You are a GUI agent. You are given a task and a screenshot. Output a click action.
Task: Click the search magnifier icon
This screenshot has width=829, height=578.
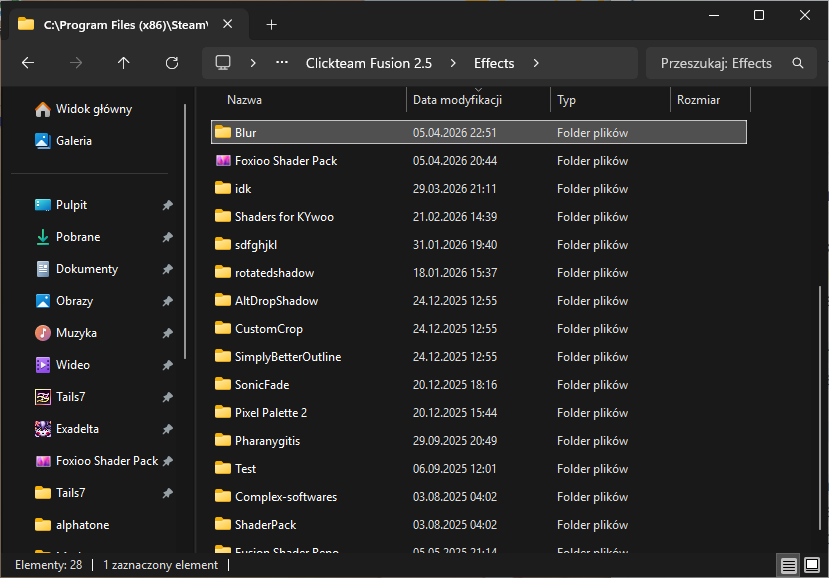coord(798,63)
